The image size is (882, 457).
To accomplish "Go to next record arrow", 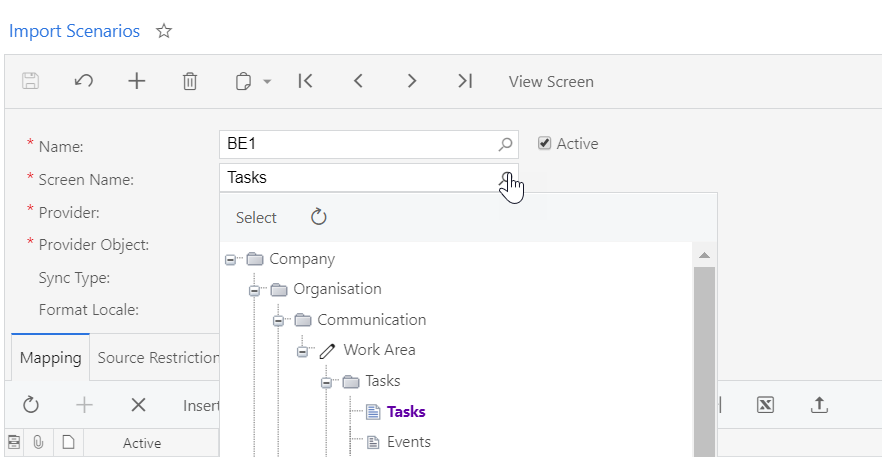I will pyautogui.click(x=411, y=82).
